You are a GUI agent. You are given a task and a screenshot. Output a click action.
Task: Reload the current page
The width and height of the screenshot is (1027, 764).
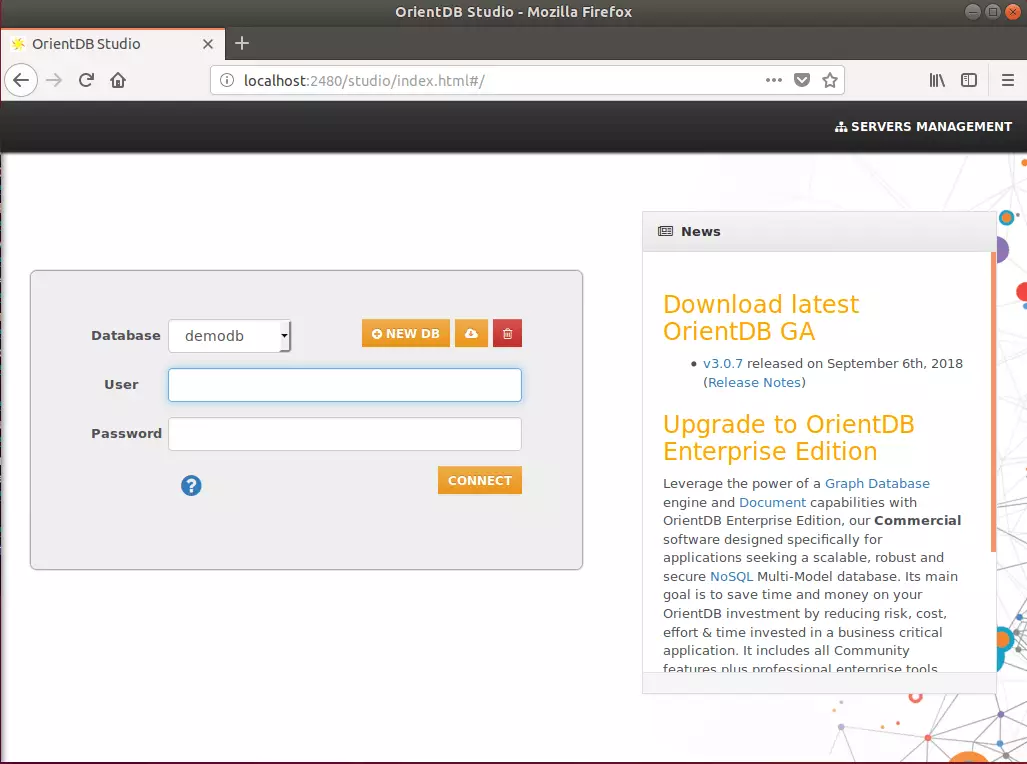(x=86, y=81)
